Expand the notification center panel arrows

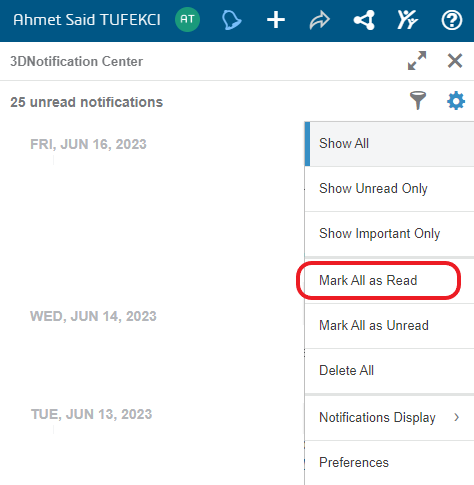[417, 61]
